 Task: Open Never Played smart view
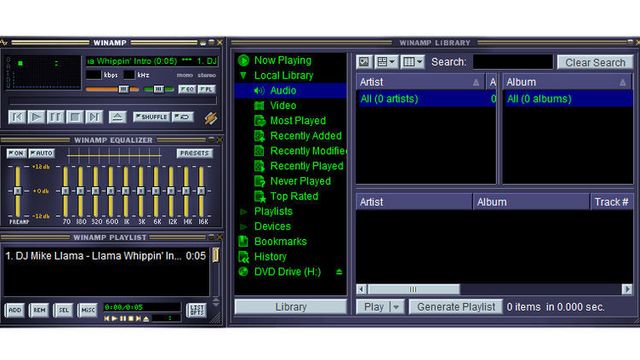(x=300, y=181)
